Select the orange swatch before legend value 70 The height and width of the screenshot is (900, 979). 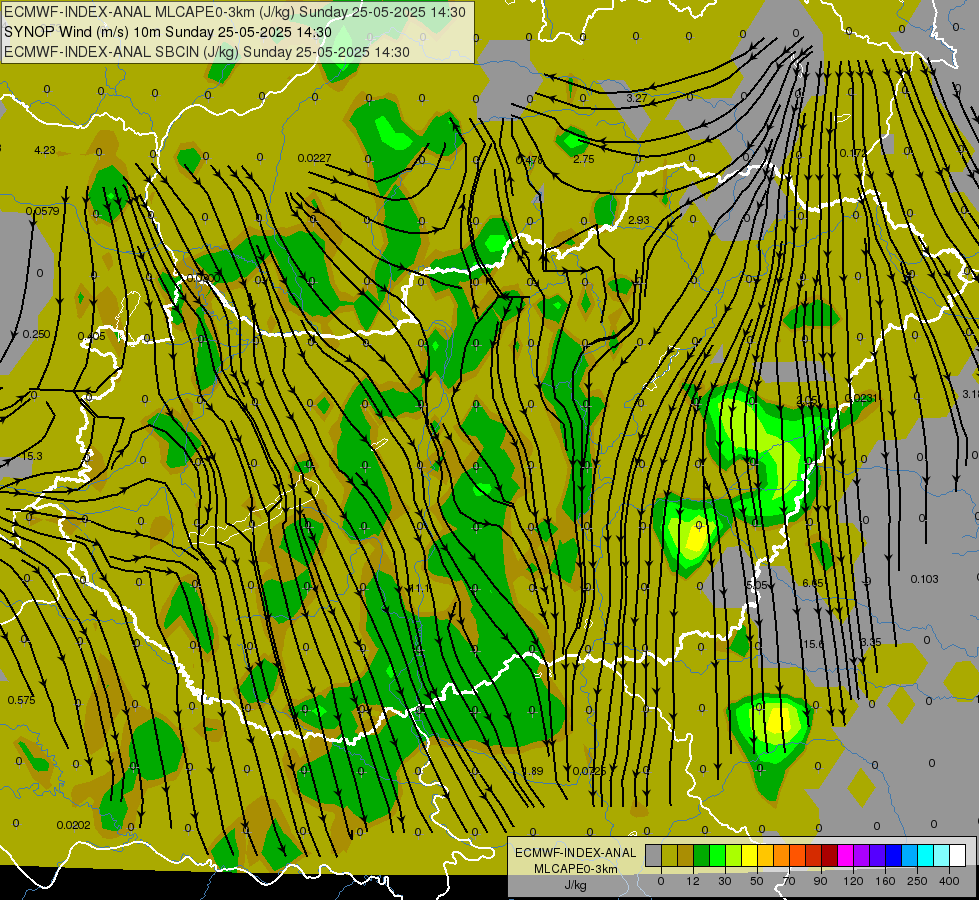point(782,855)
